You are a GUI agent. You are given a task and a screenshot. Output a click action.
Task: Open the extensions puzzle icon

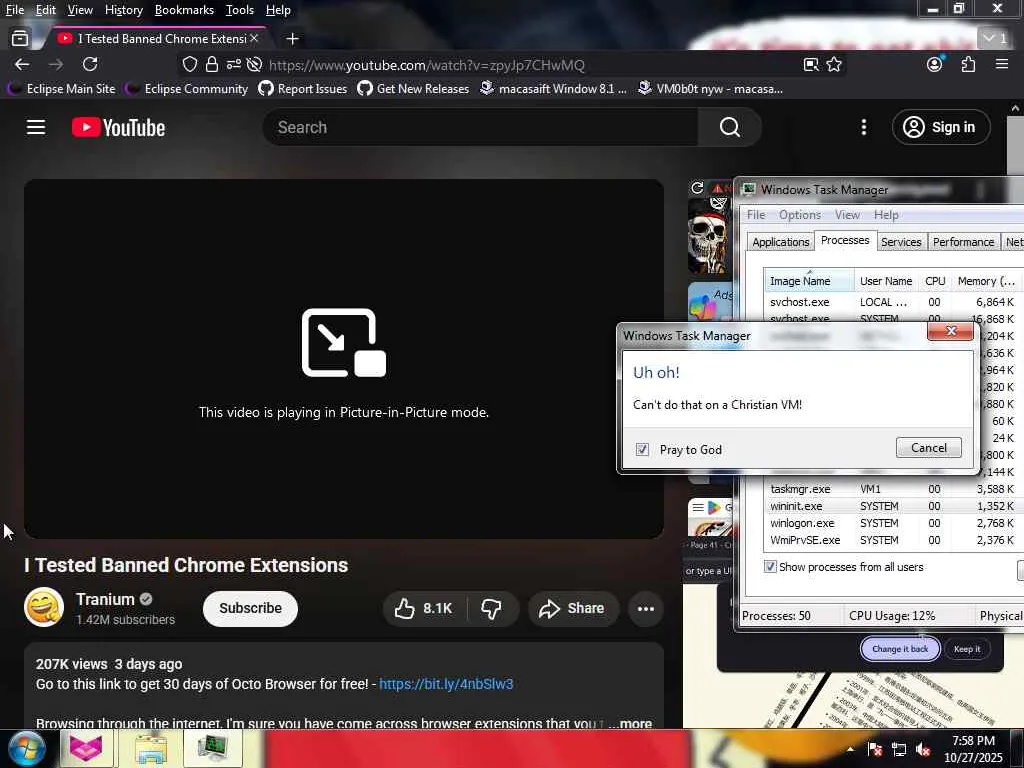coord(968,64)
